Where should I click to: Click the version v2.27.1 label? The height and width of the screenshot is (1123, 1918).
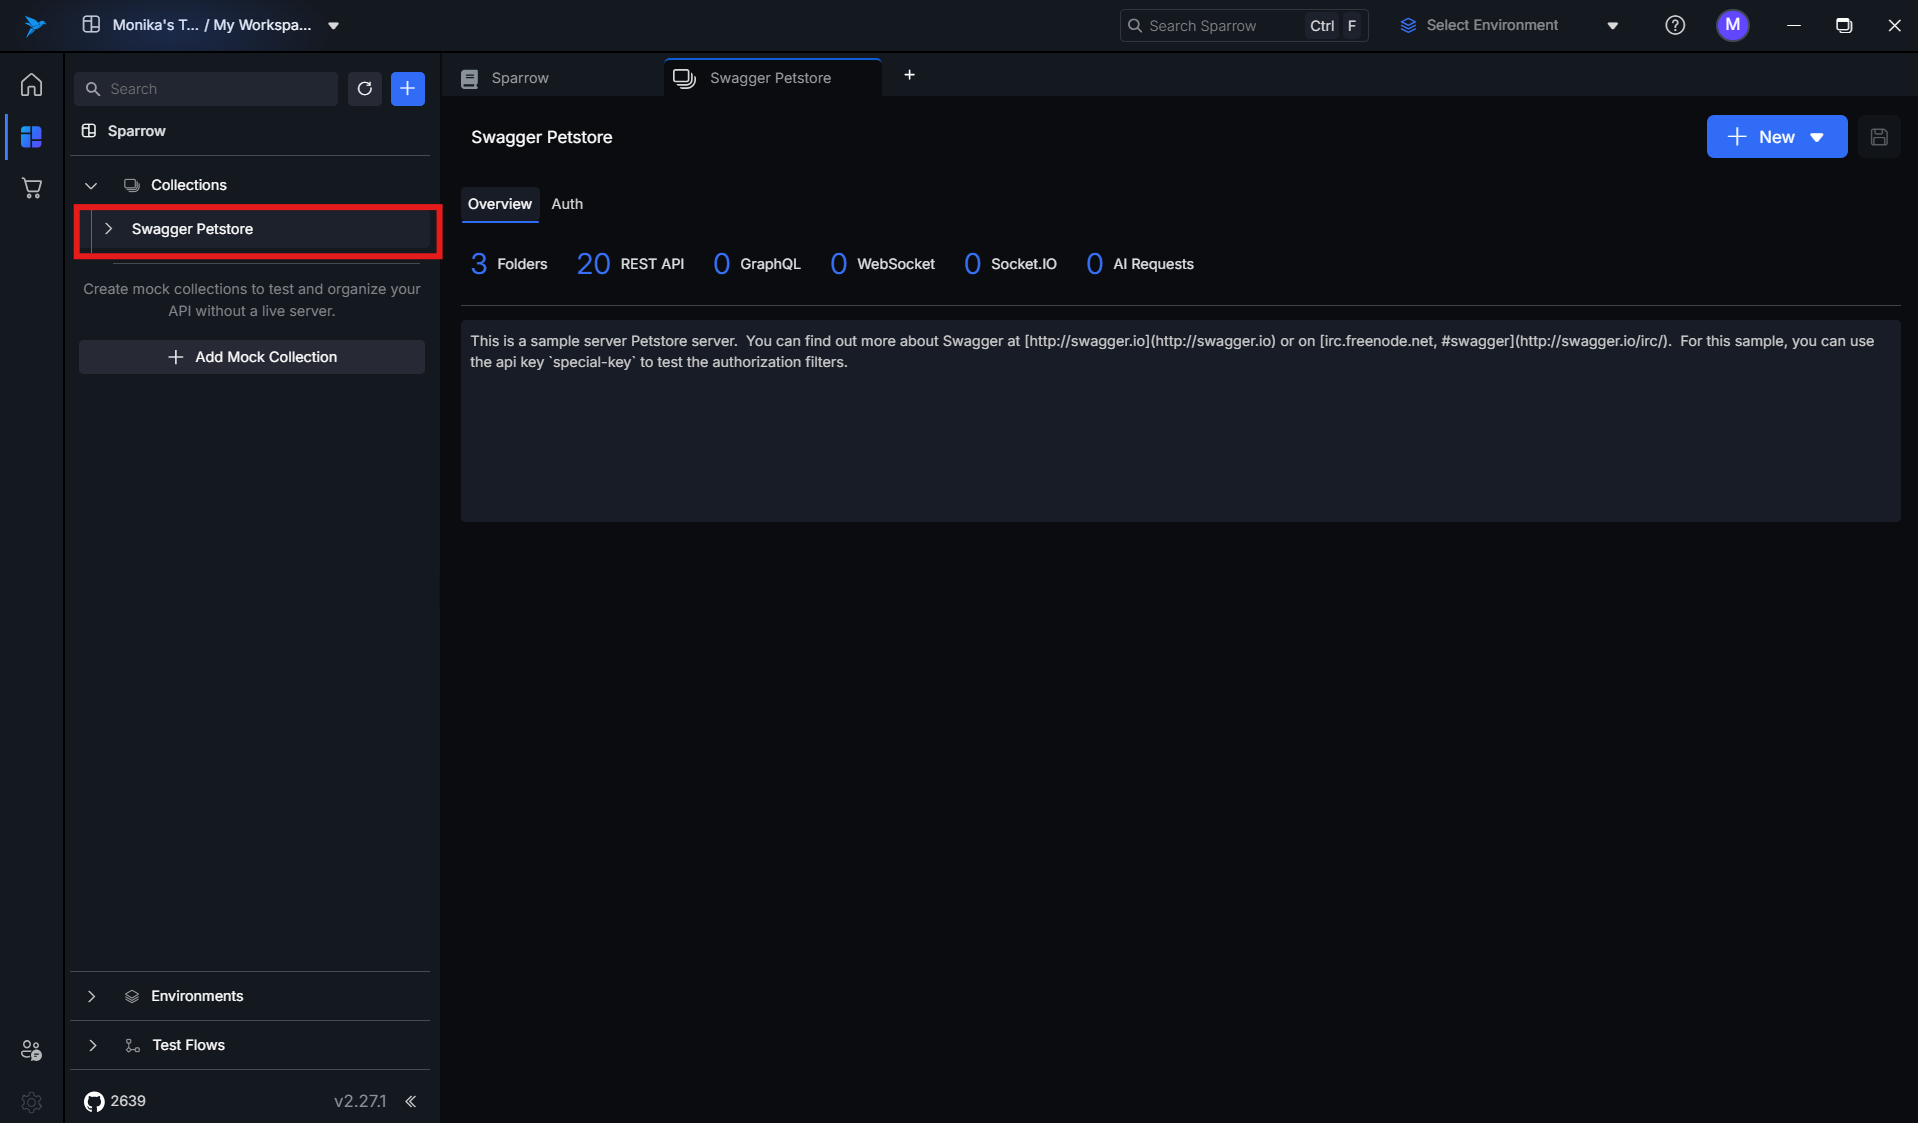tap(360, 1101)
